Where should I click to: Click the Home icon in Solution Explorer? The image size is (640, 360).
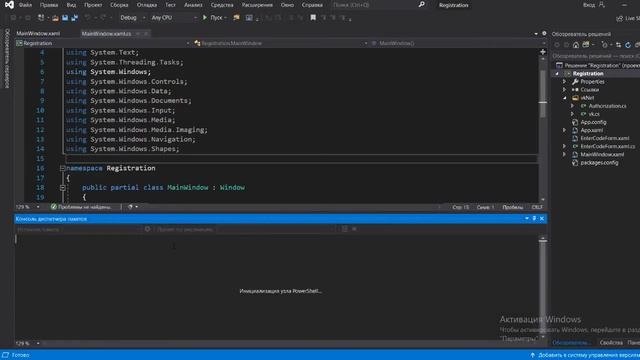click(576, 45)
